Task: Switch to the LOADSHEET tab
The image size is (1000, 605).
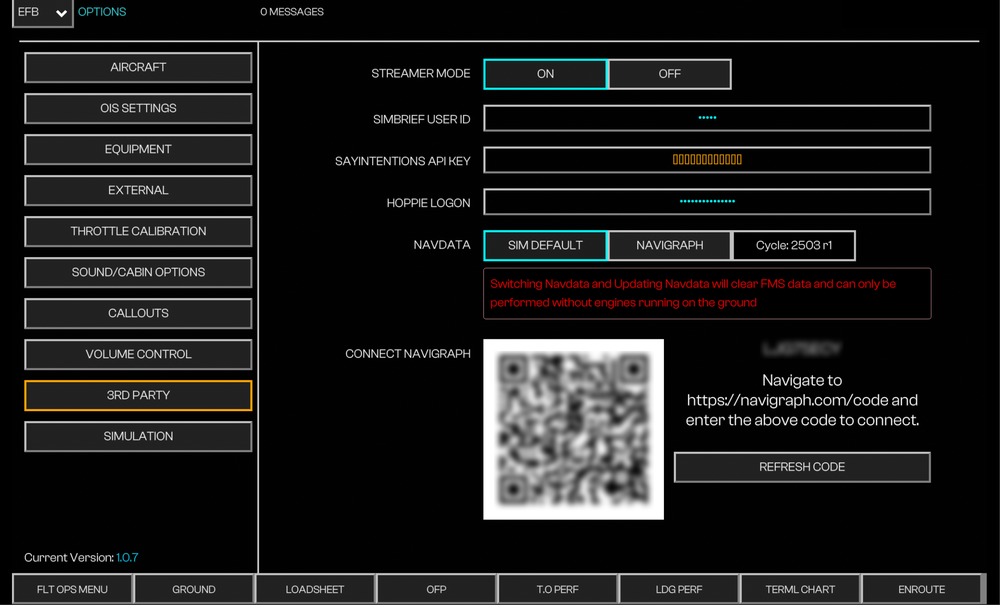Action: click(x=315, y=589)
